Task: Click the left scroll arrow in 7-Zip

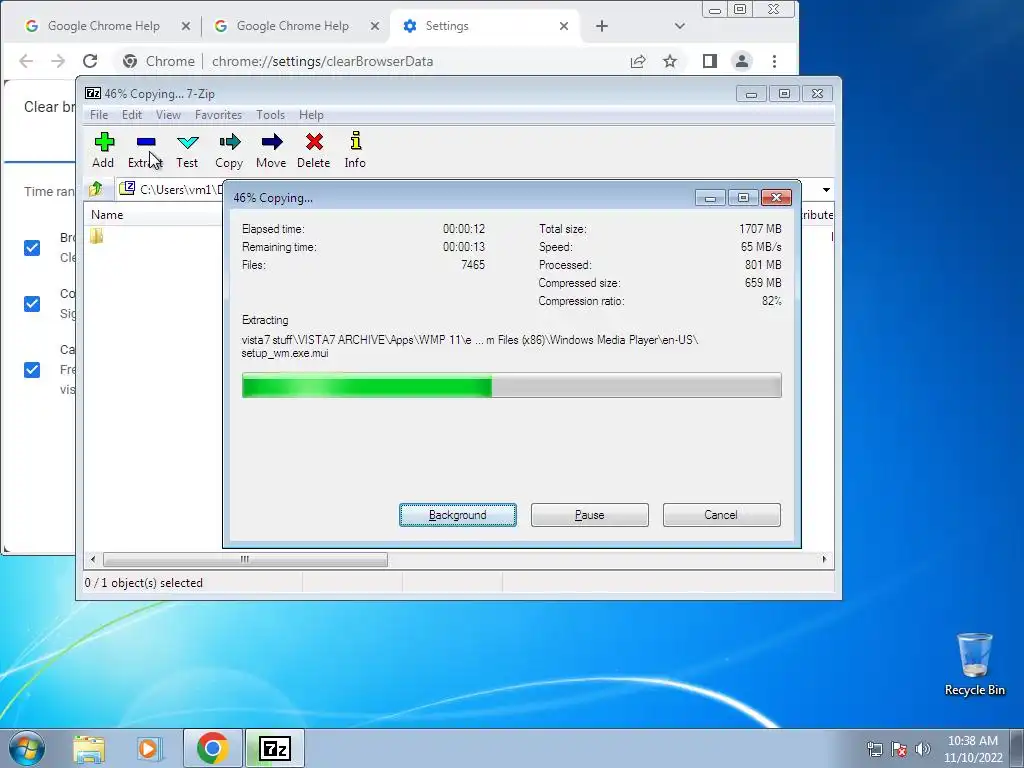Action: click(93, 560)
